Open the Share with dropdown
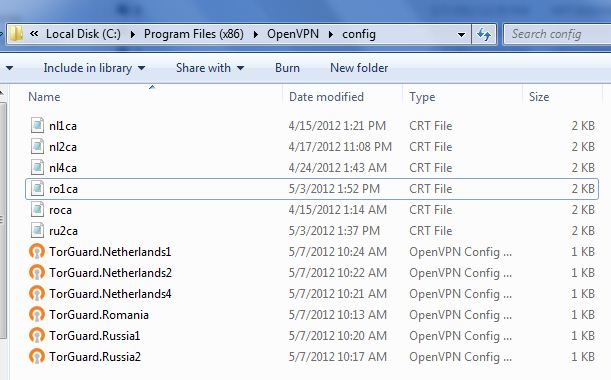The image size is (611, 380). 210,68
